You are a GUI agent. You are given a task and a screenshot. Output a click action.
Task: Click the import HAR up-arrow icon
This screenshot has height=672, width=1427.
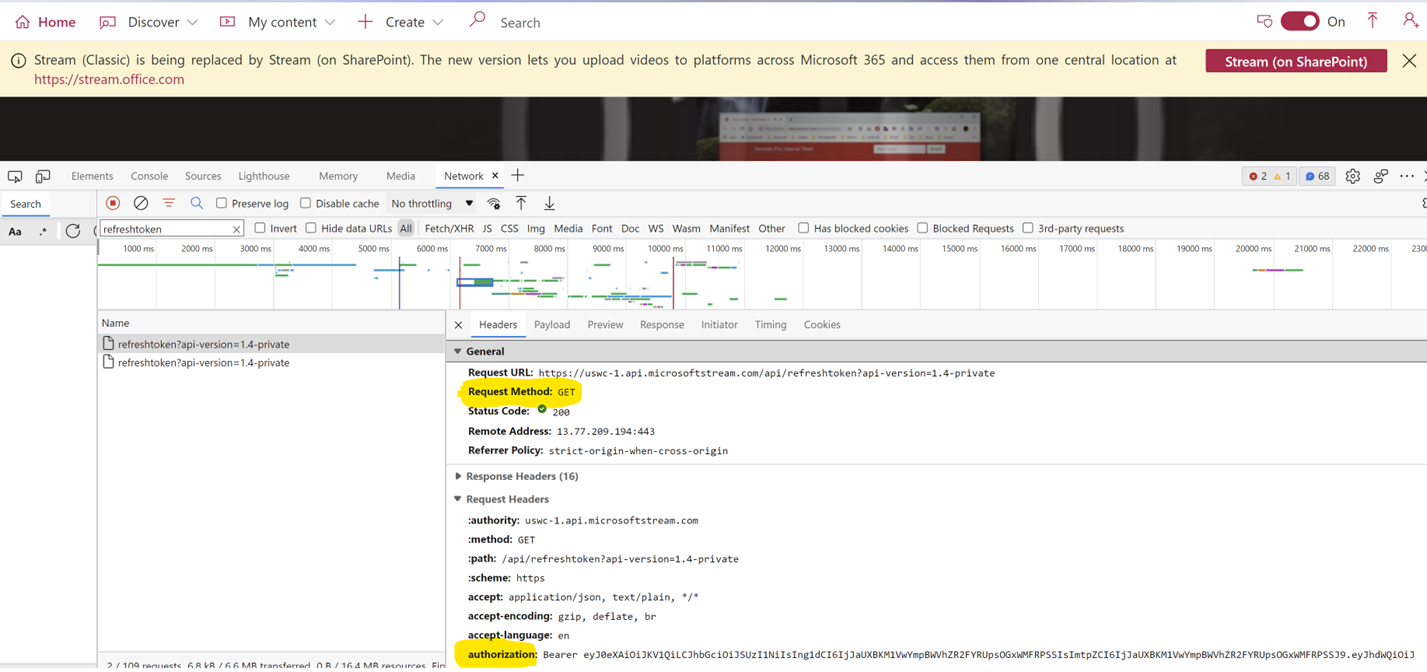click(x=521, y=203)
